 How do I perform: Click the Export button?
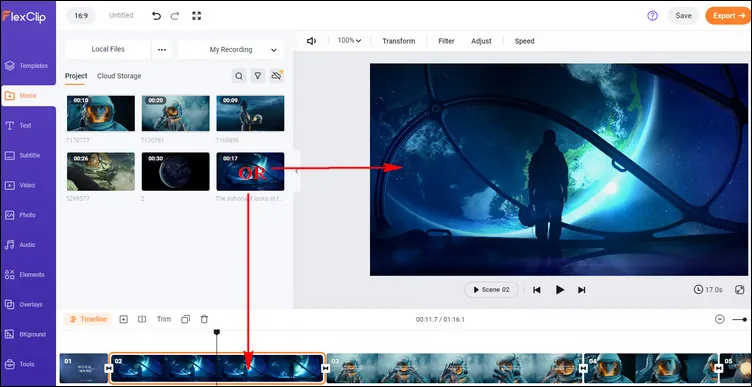[x=728, y=16]
